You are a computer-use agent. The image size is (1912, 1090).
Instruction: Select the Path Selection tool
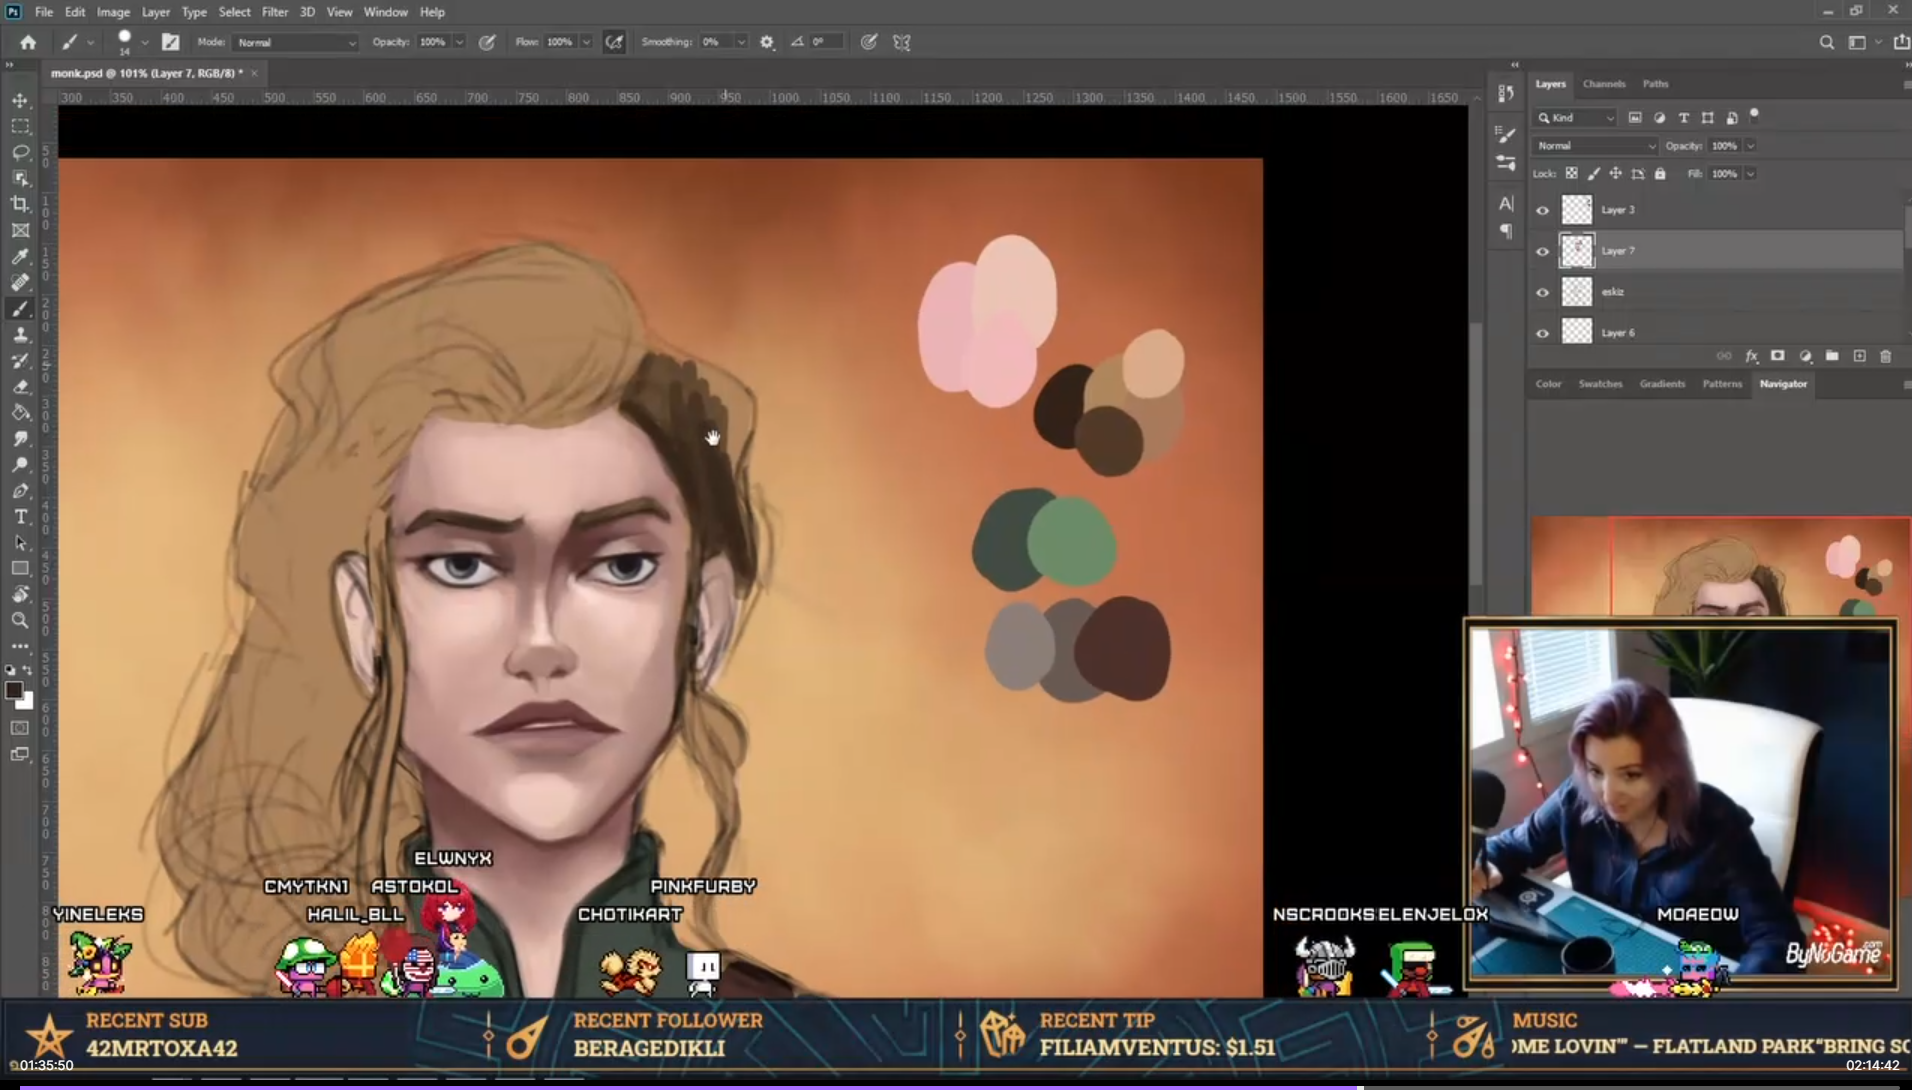coord(20,543)
